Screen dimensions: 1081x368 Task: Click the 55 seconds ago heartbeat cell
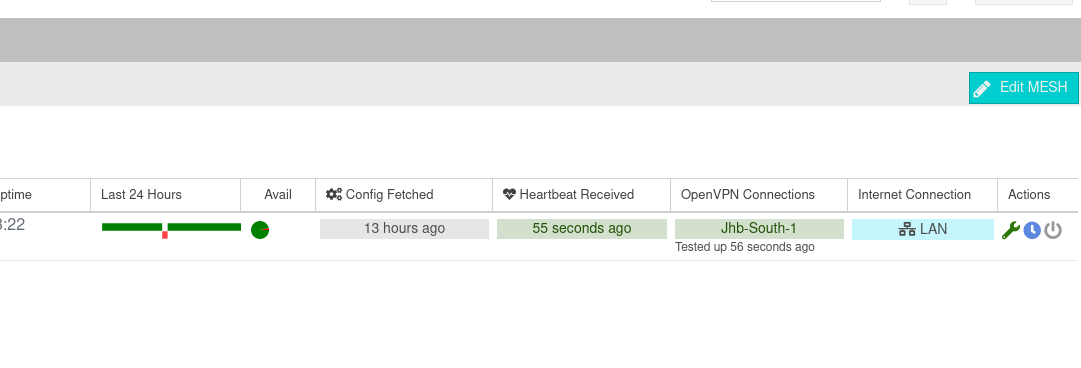point(582,229)
